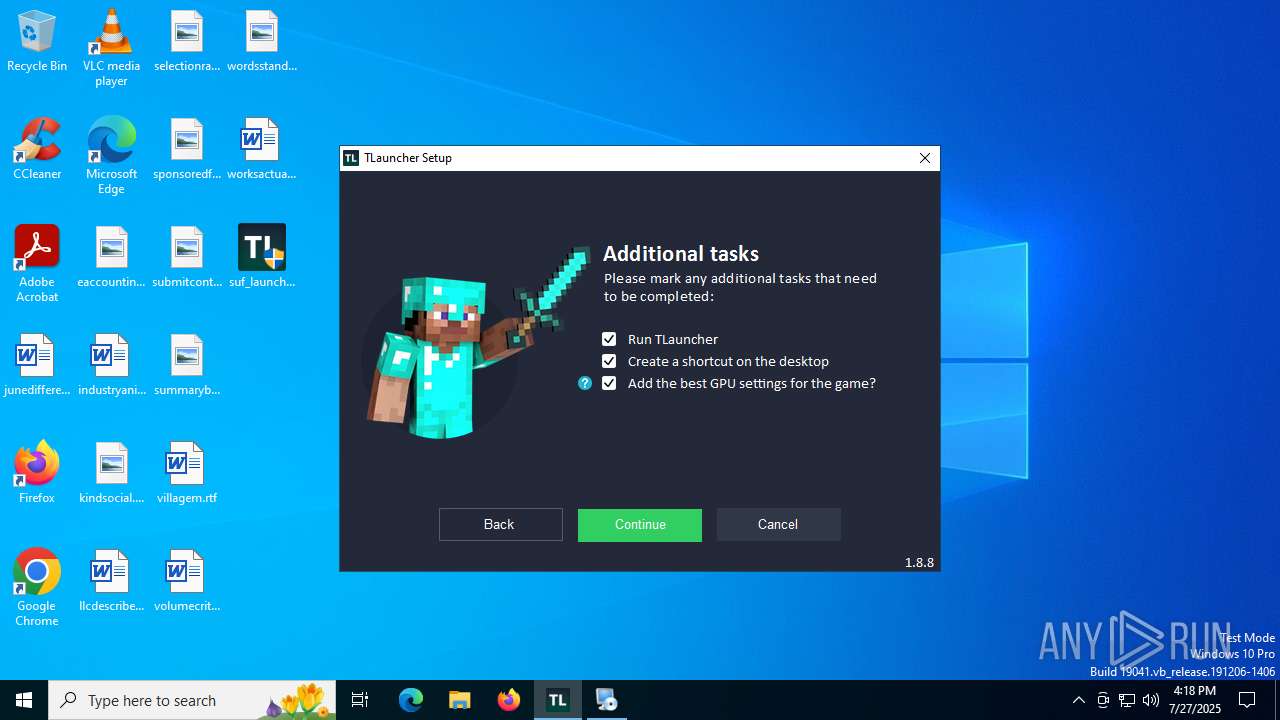Image resolution: width=1280 pixels, height=720 pixels.
Task: Select the submitcont... image file on desktop
Action: tap(187, 257)
